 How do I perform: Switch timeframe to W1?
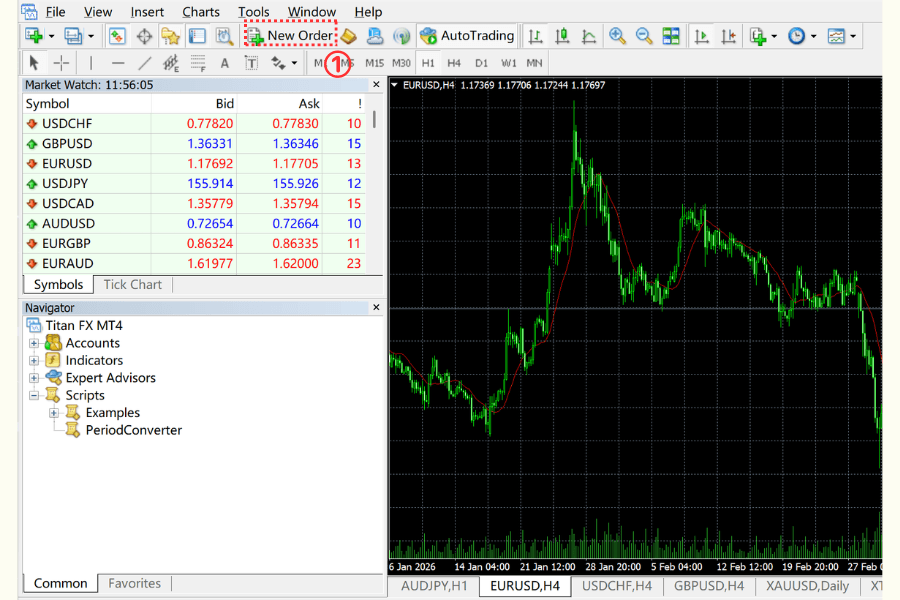[x=509, y=63]
